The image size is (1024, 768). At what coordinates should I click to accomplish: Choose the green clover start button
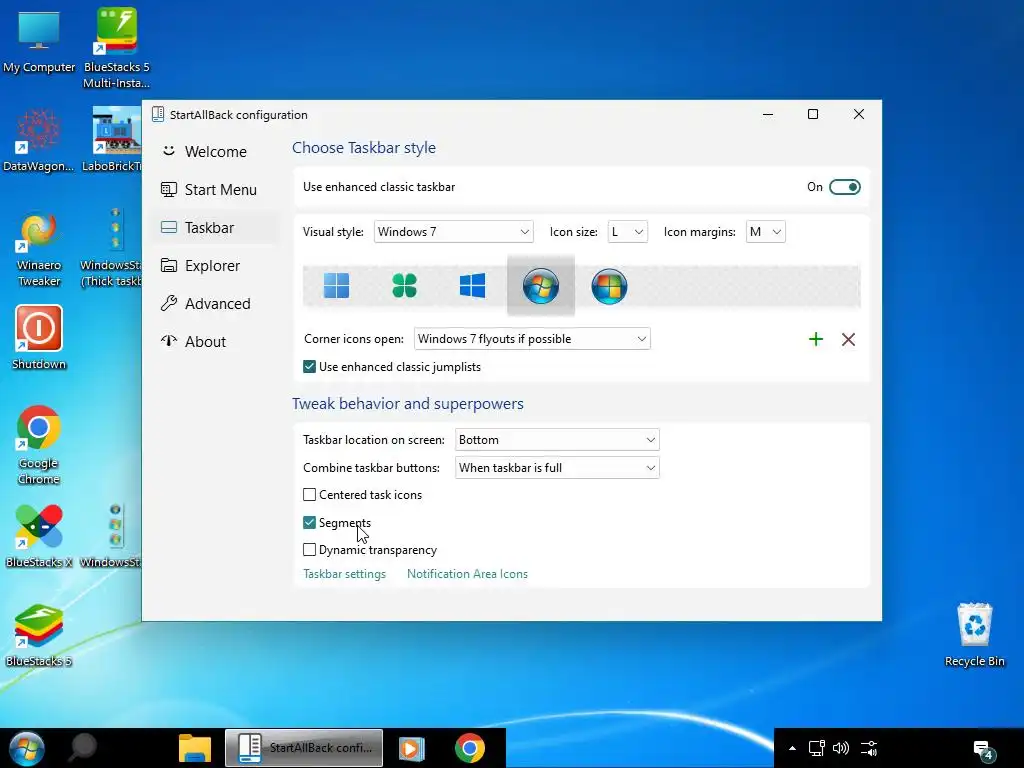coord(404,285)
